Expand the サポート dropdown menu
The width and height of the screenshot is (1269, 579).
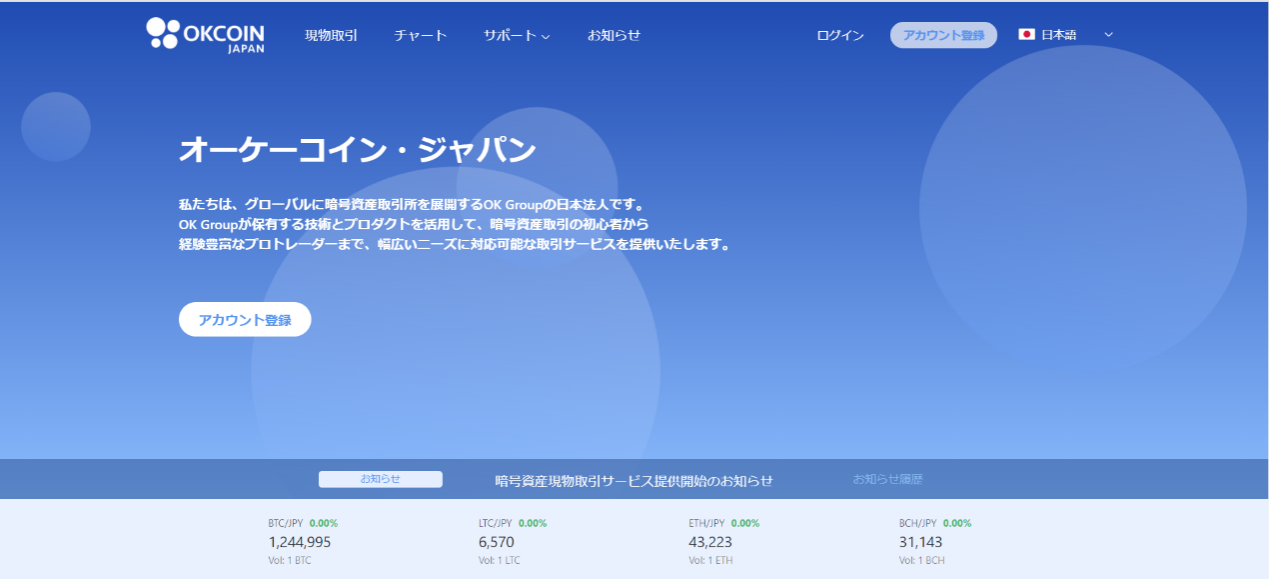517,35
